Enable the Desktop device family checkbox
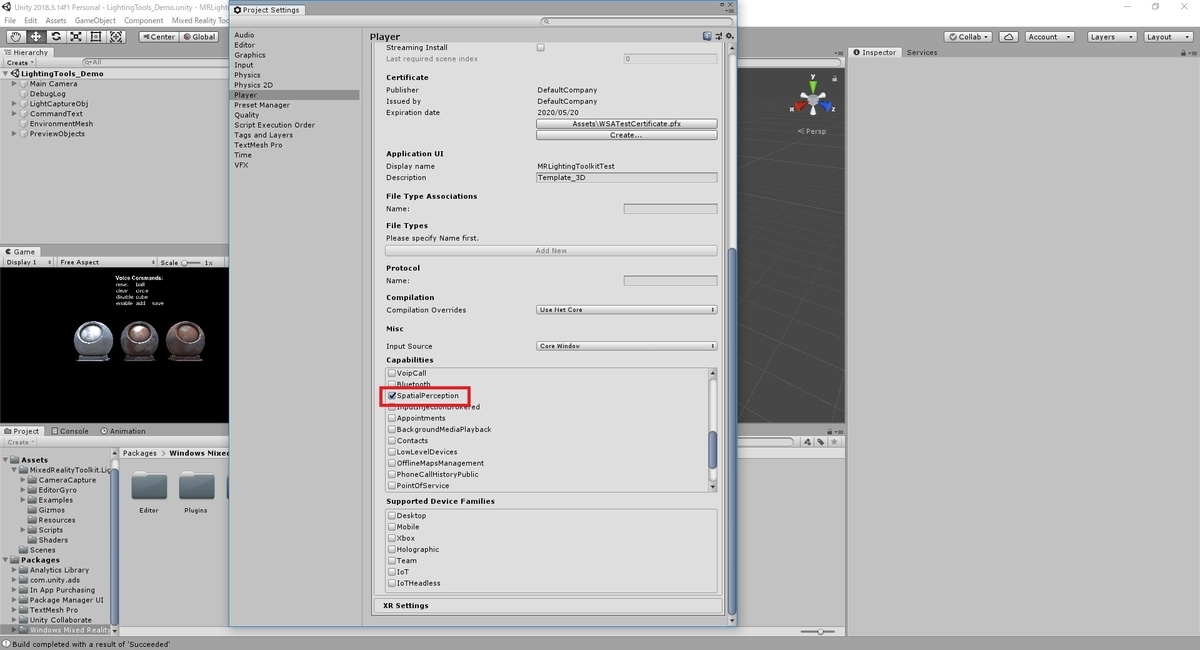The width and height of the screenshot is (1200, 650). [x=392, y=516]
